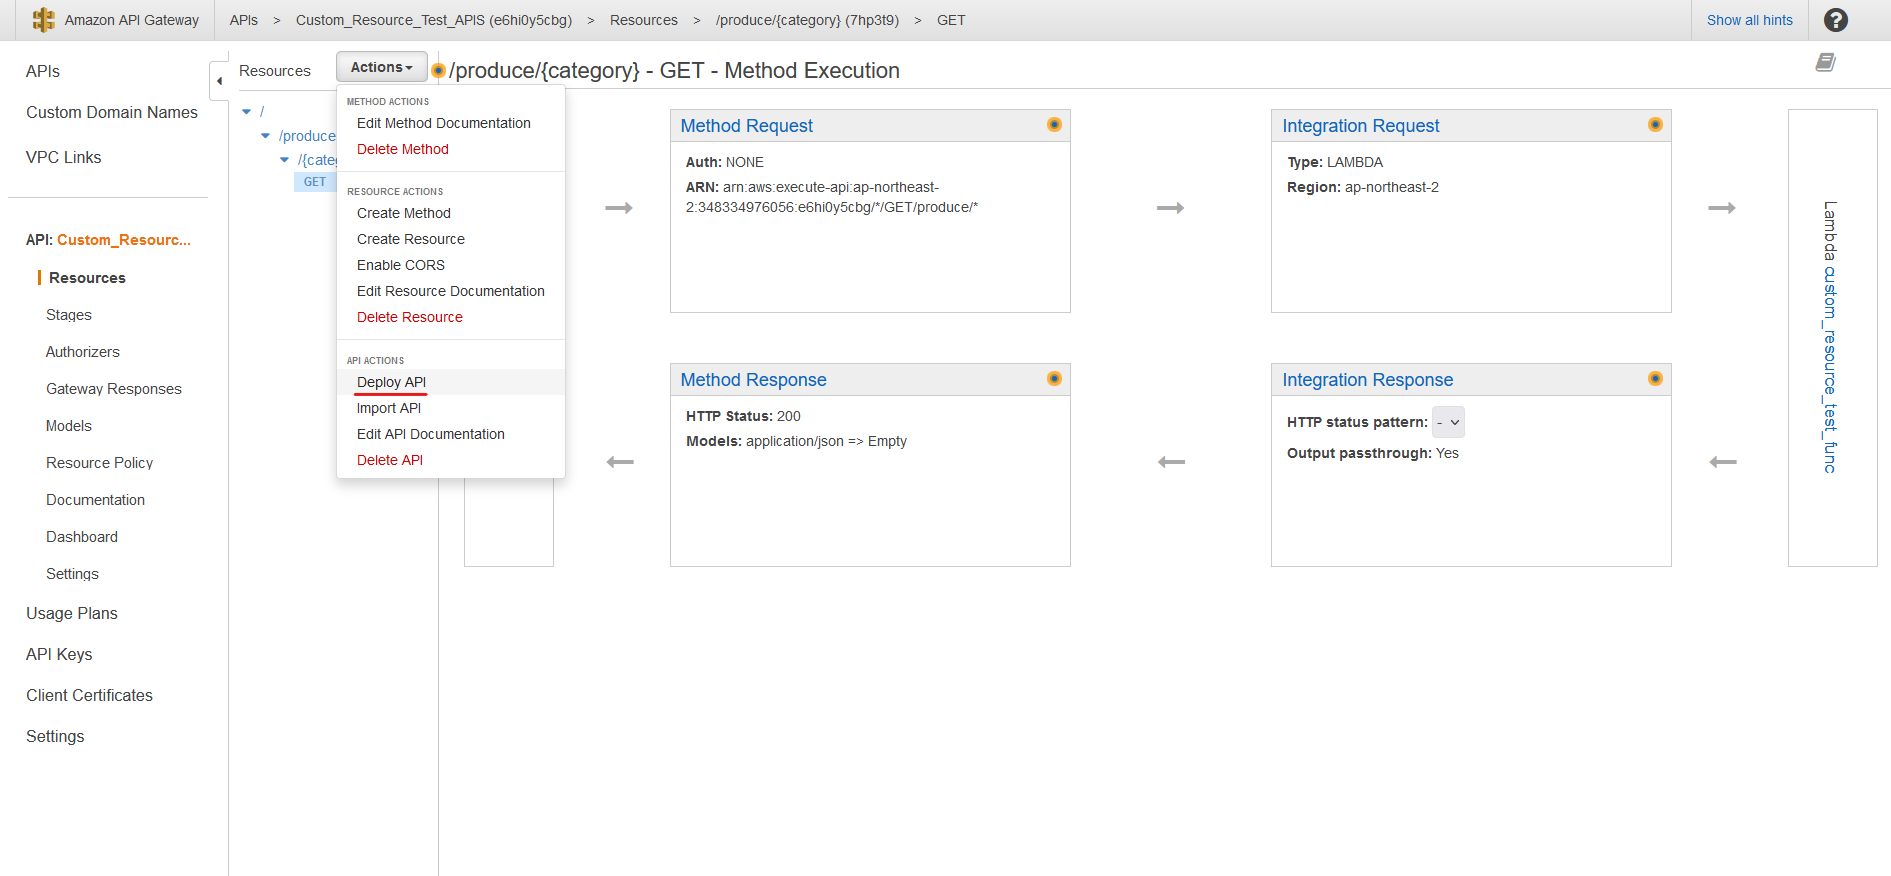Image resolution: width=1891 pixels, height=876 pixels.
Task: Select the GET method in resource tree
Action: 315,182
